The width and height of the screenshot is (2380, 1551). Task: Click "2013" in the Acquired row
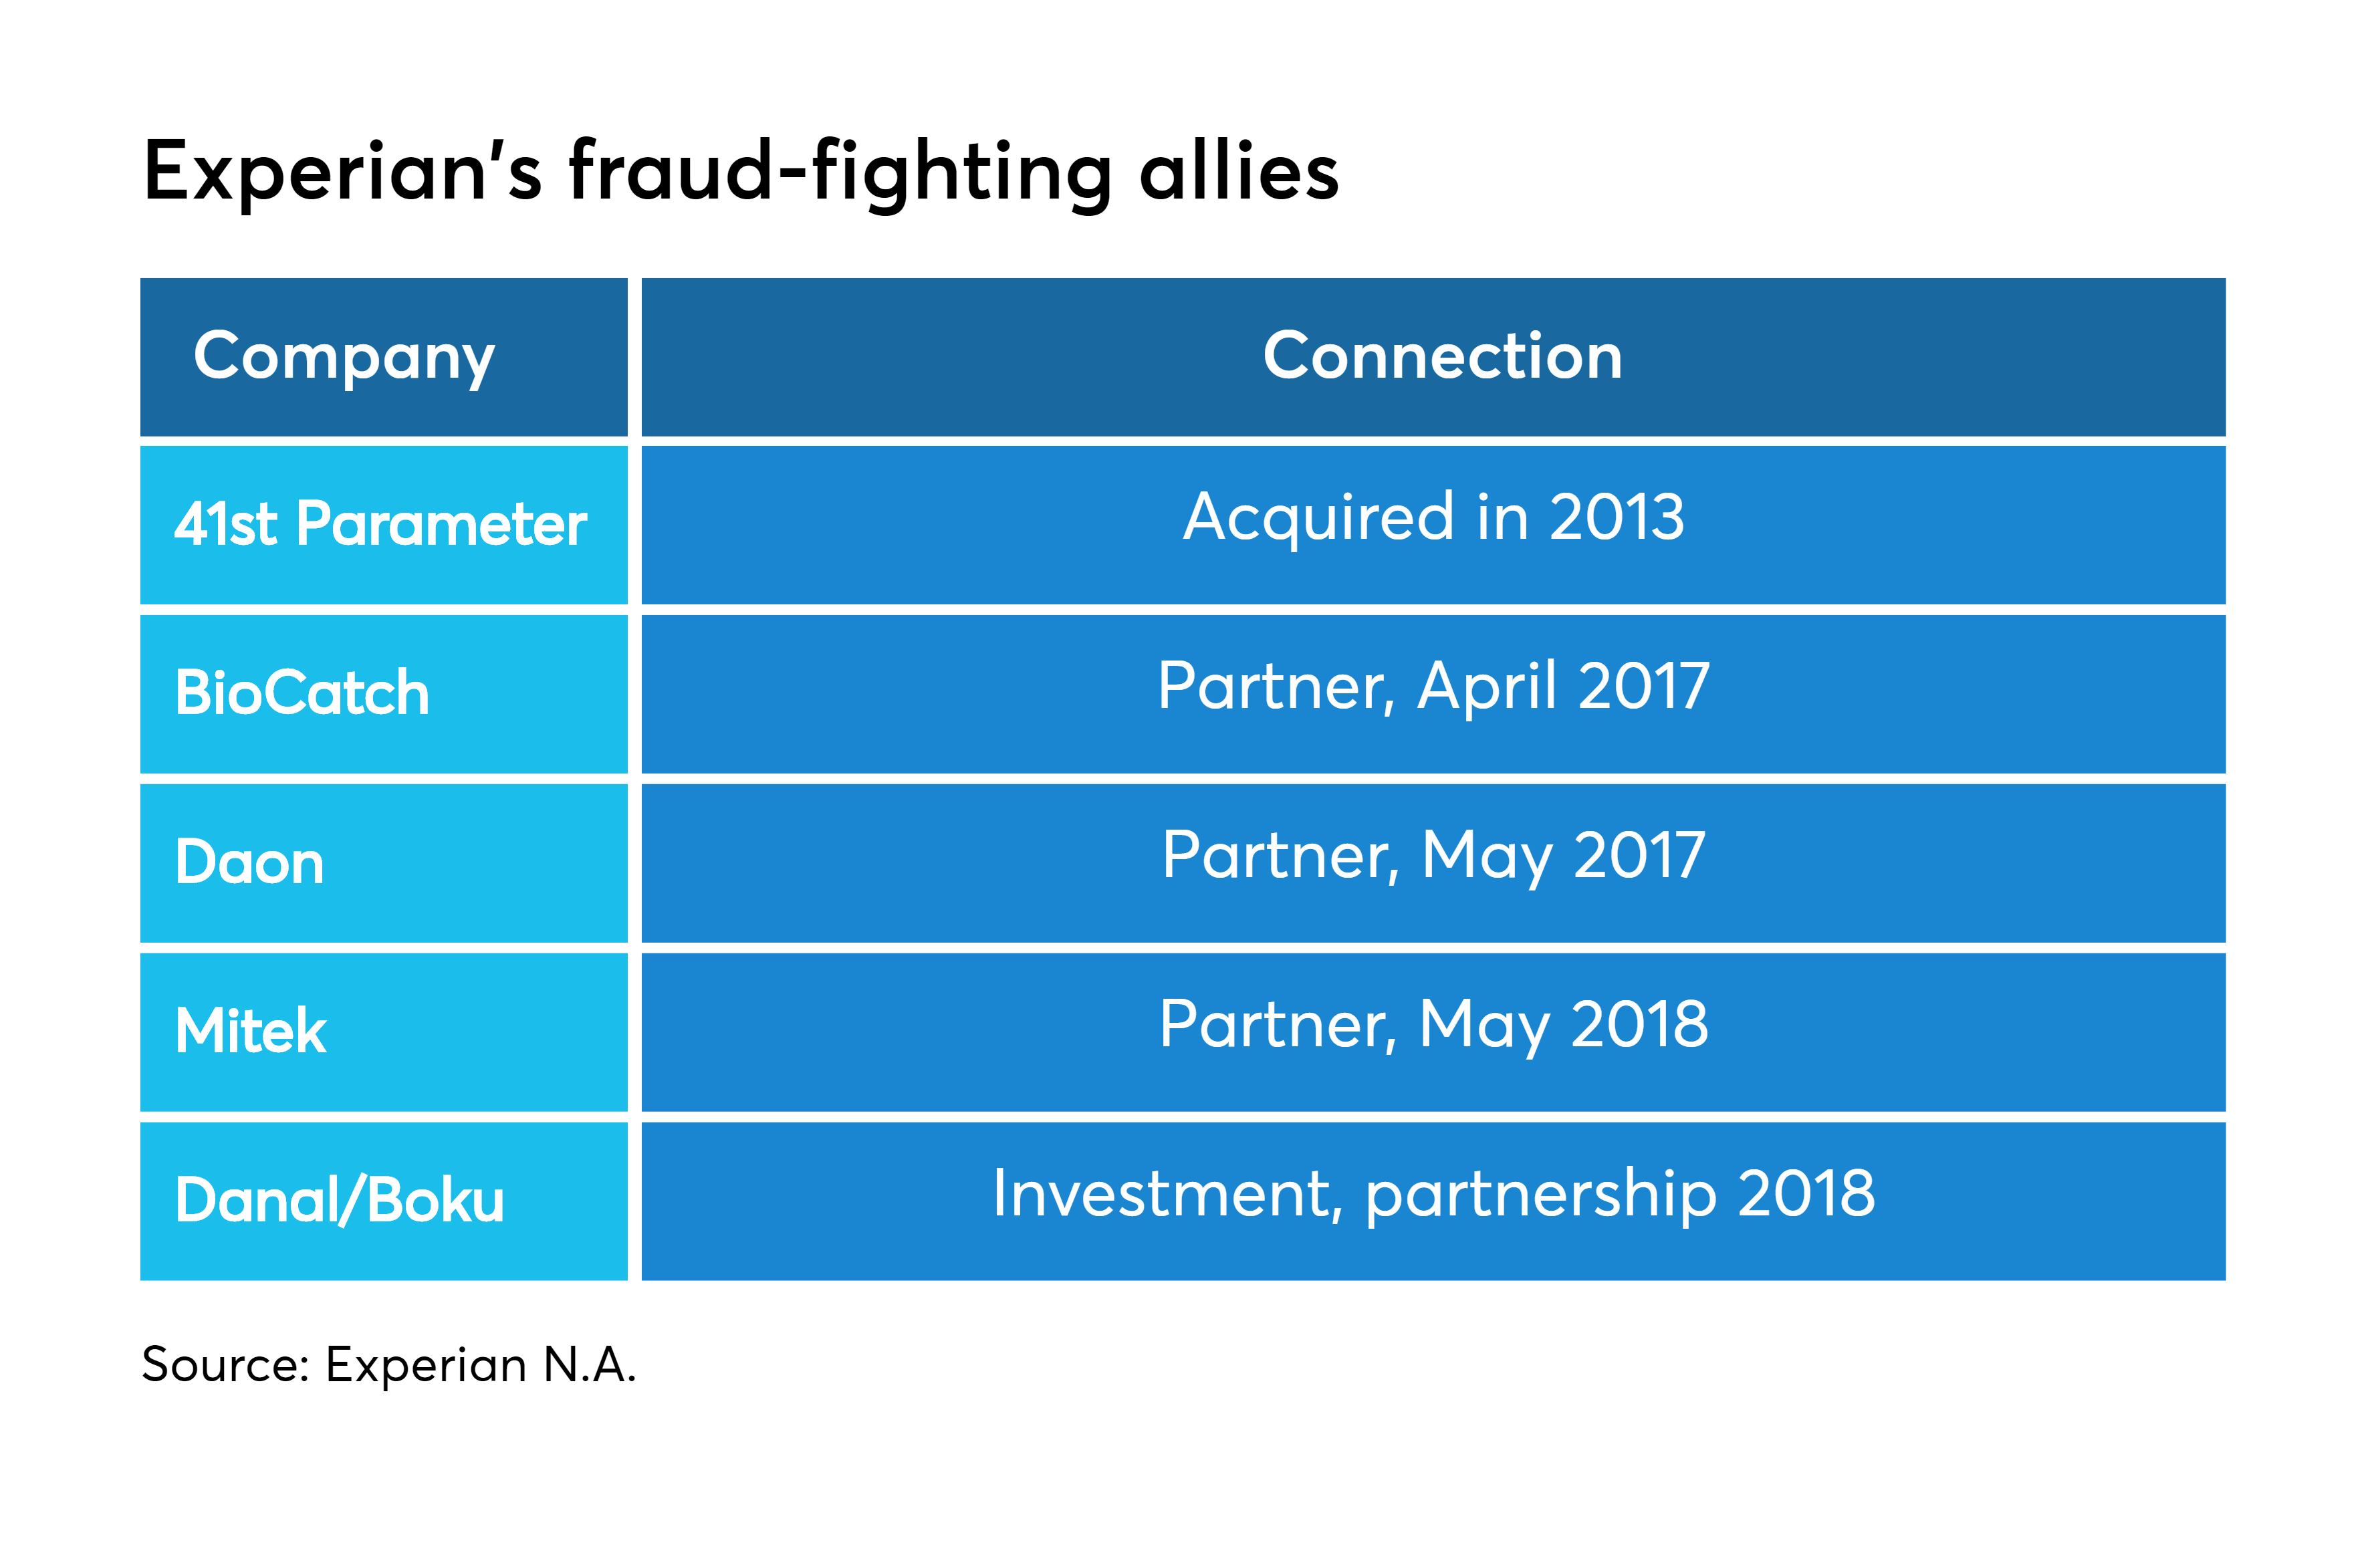pyautogui.click(x=1616, y=517)
